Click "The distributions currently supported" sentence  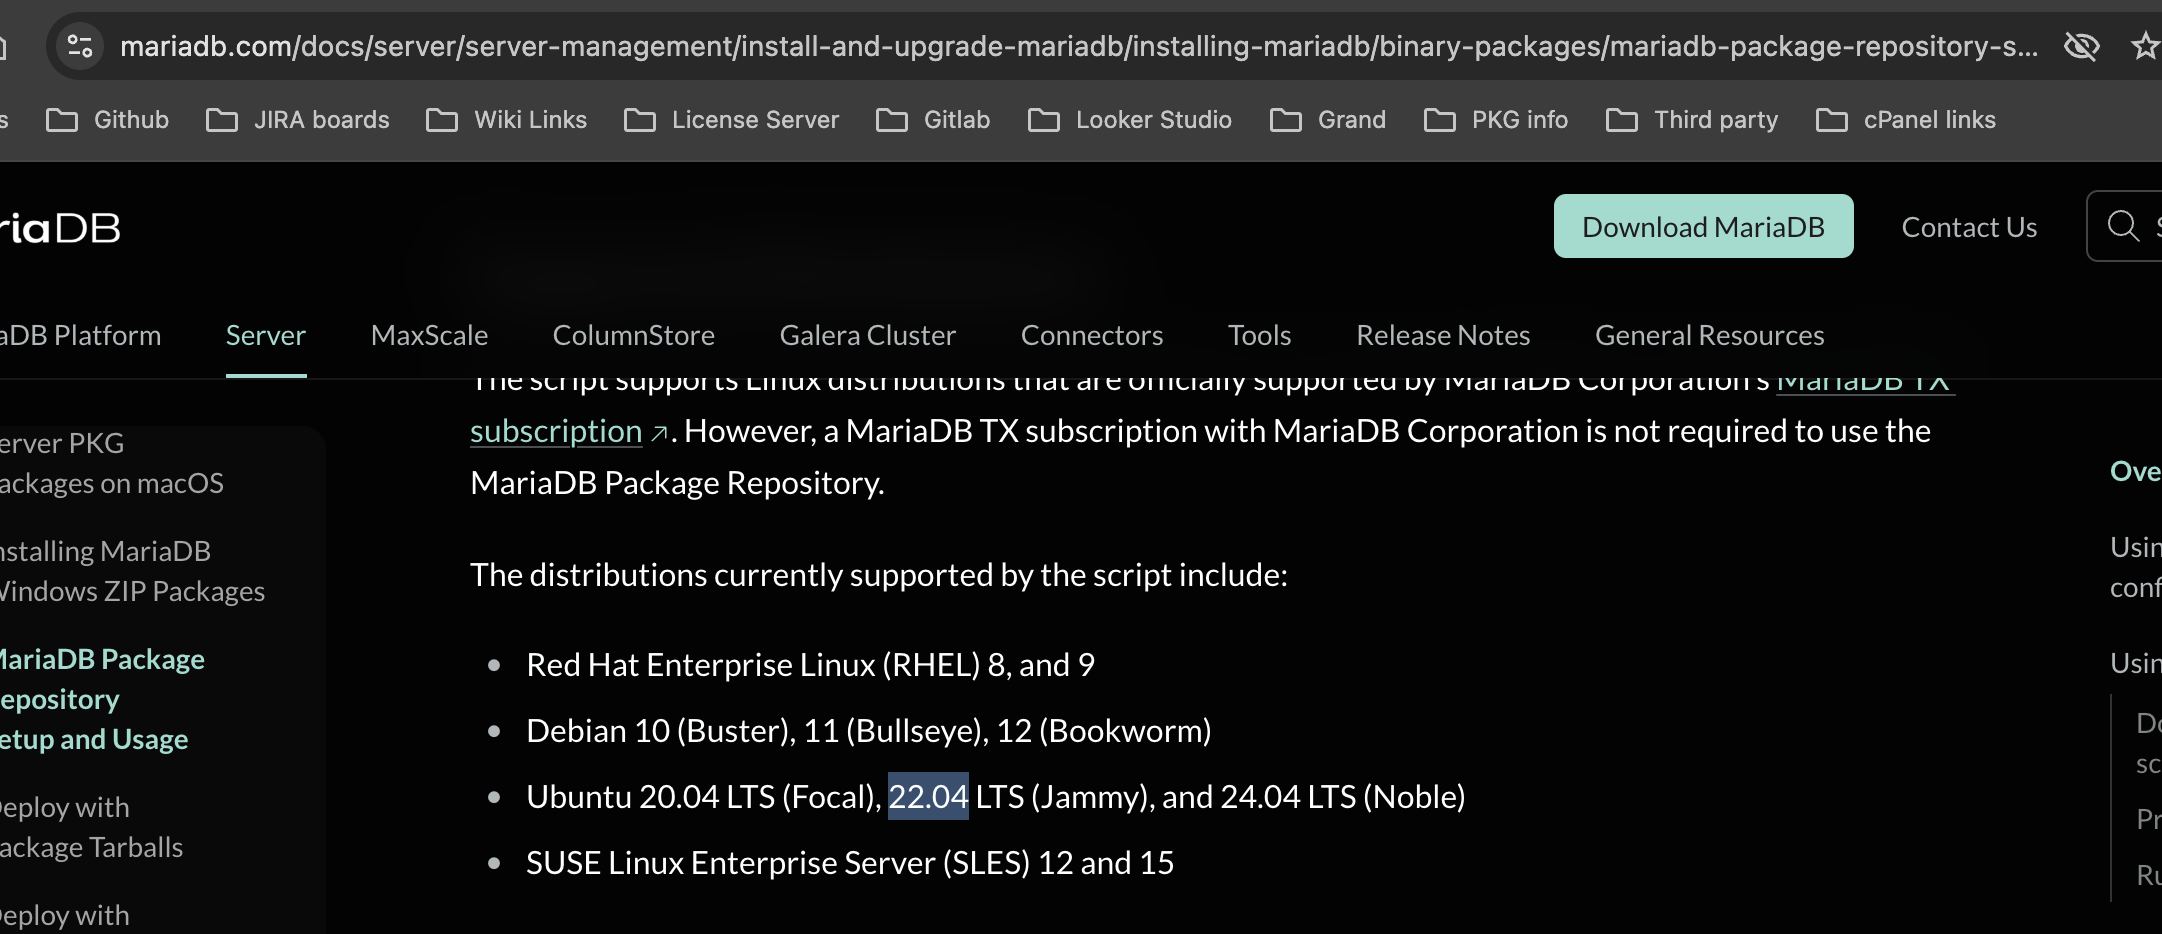[x=879, y=574]
